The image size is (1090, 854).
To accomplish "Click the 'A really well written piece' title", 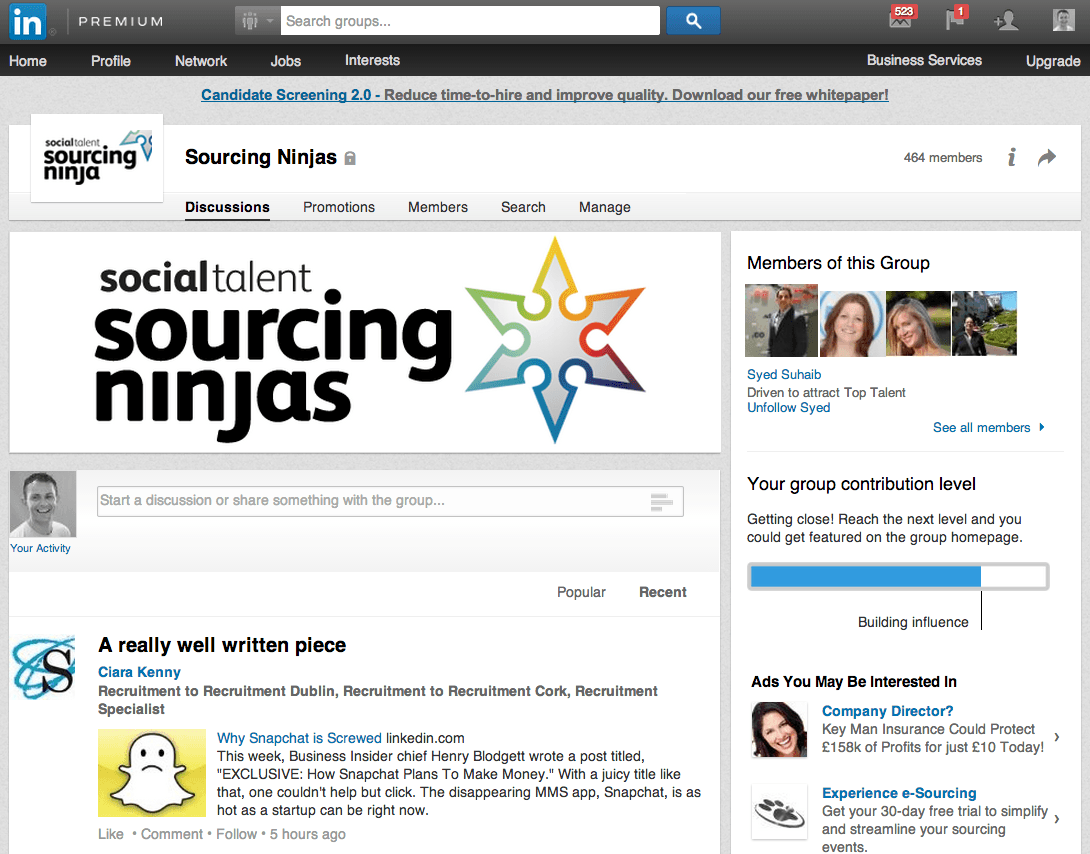I will (222, 645).
